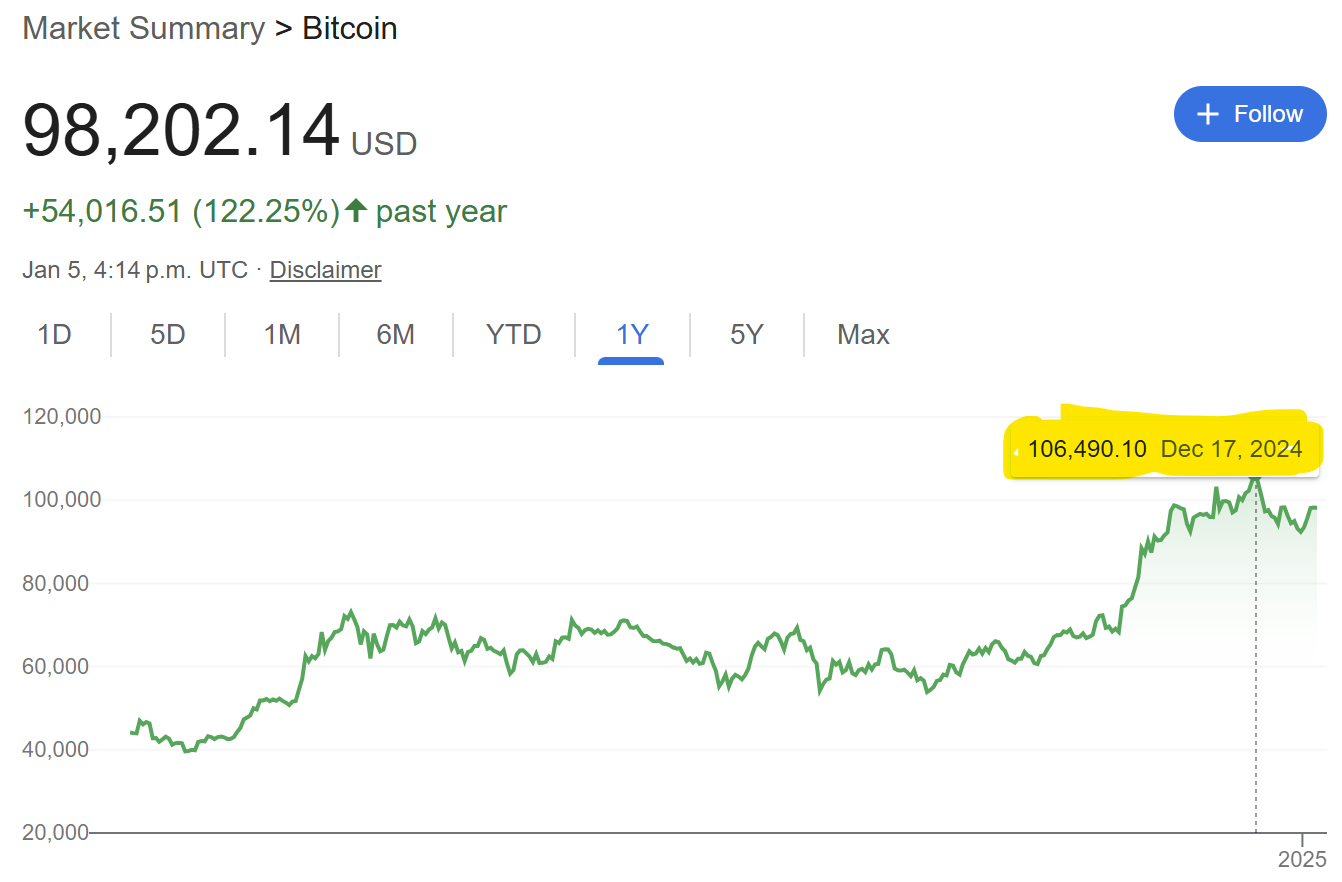Open the YTD chart view
The height and width of the screenshot is (882, 1342).
(x=513, y=335)
